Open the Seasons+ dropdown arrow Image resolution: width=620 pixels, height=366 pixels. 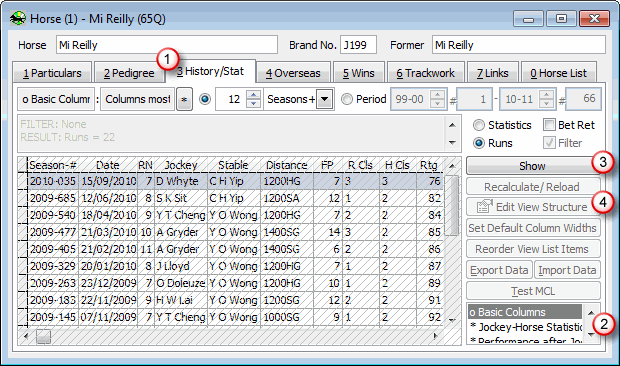tap(325, 99)
